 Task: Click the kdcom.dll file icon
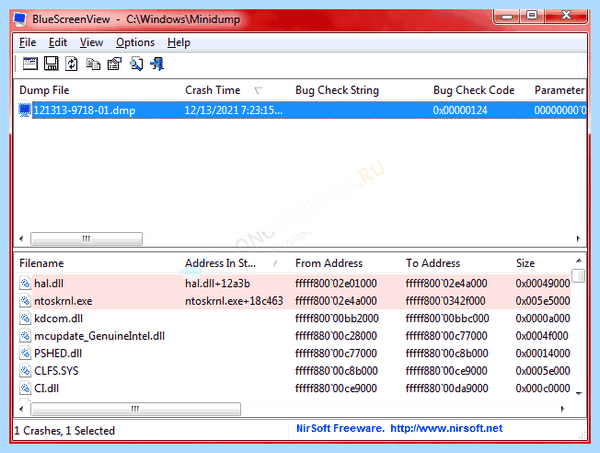pyautogui.click(x=25, y=318)
